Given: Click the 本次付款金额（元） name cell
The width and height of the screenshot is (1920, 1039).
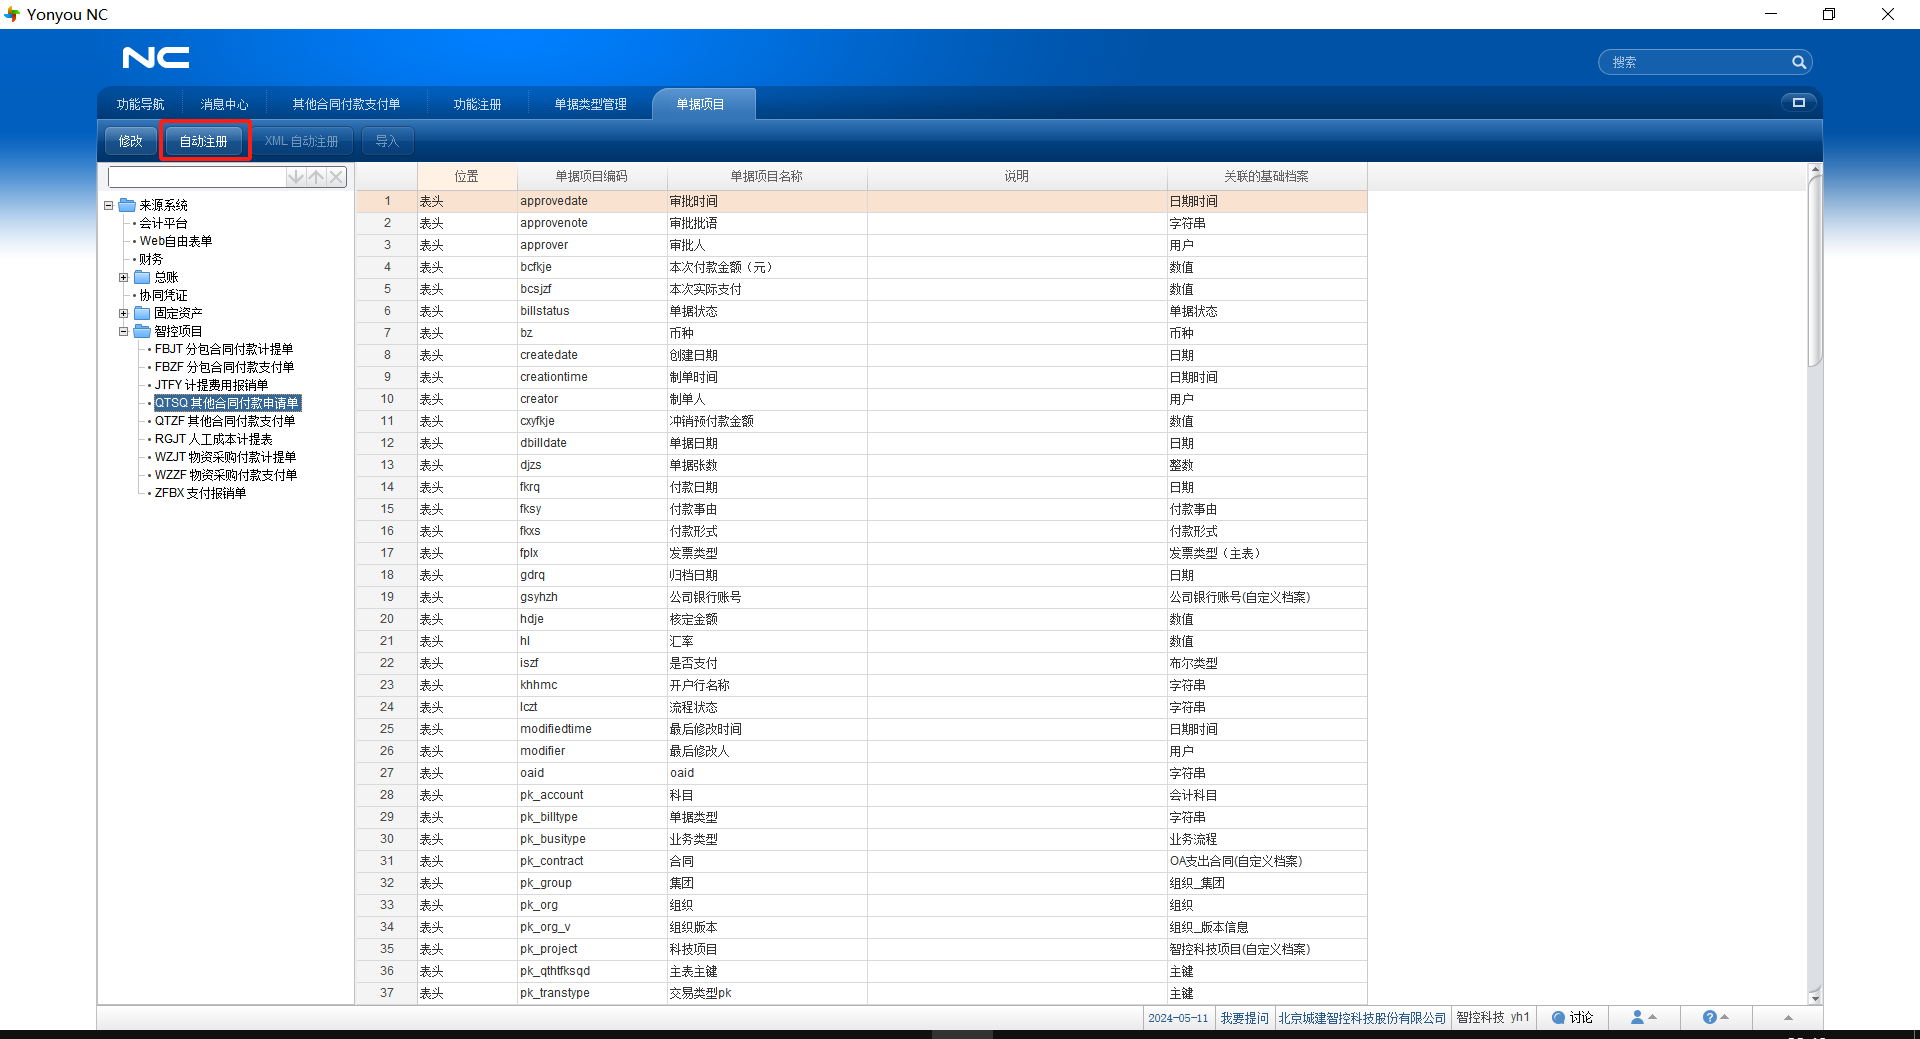Looking at the screenshot, I should click(767, 267).
